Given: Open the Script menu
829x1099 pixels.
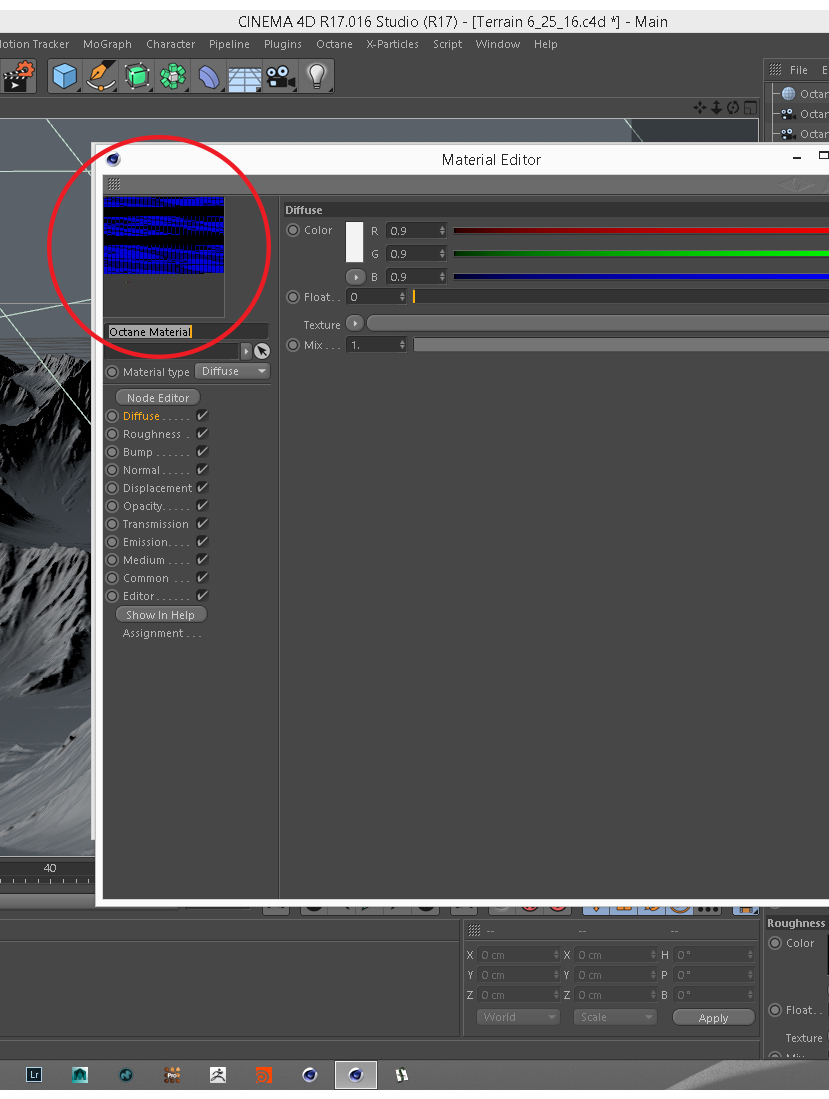Looking at the screenshot, I should click(x=447, y=44).
